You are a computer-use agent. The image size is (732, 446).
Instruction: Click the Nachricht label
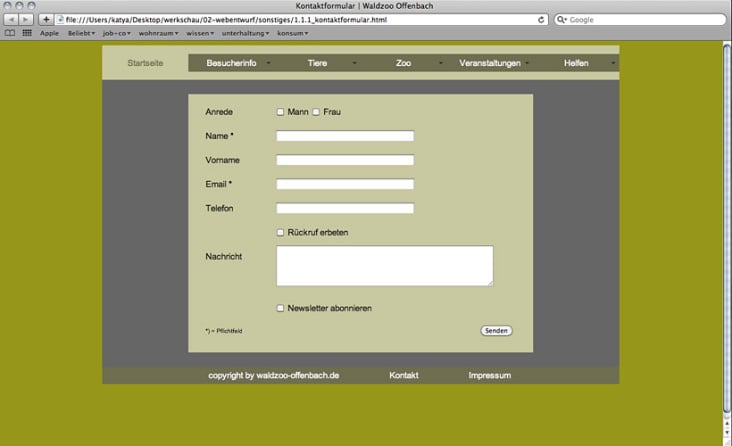pyautogui.click(x=224, y=256)
